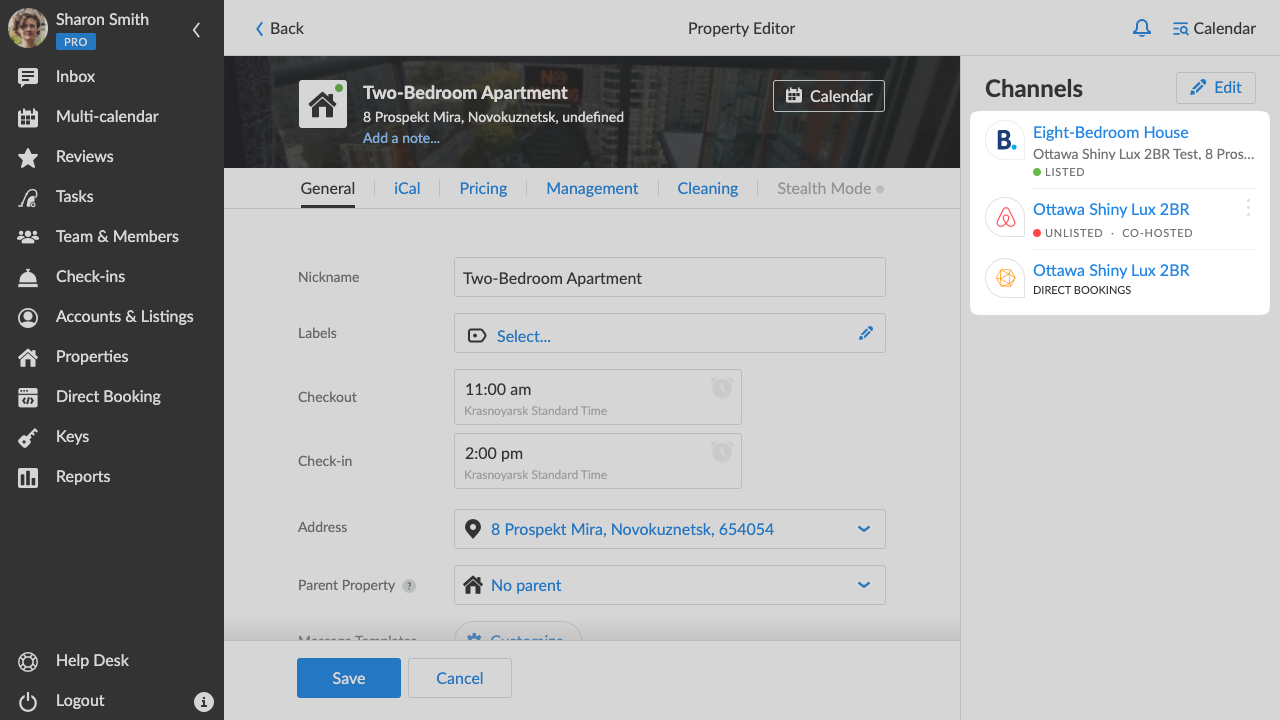
Task: Click the Logout power icon
Action: click(x=28, y=701)
